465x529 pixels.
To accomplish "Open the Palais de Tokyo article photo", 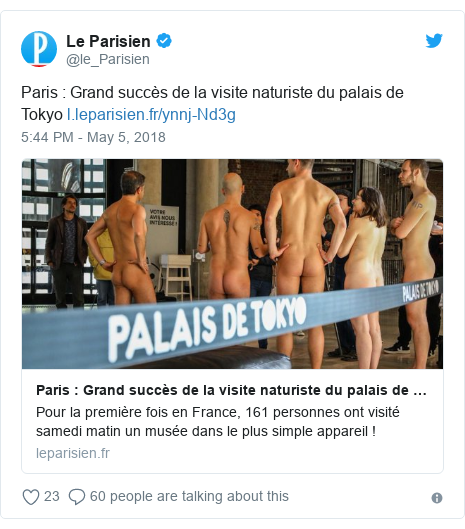I will coord(232,264).
